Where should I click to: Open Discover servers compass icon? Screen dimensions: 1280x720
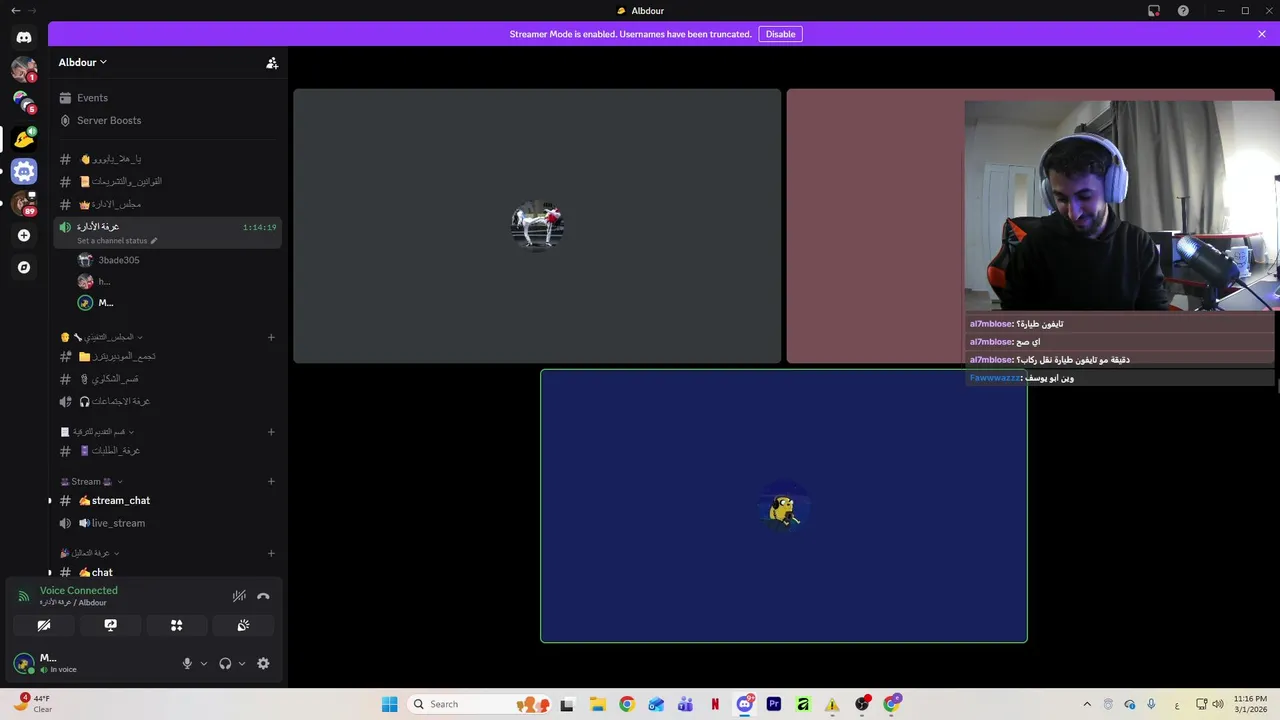coord(24,268)
